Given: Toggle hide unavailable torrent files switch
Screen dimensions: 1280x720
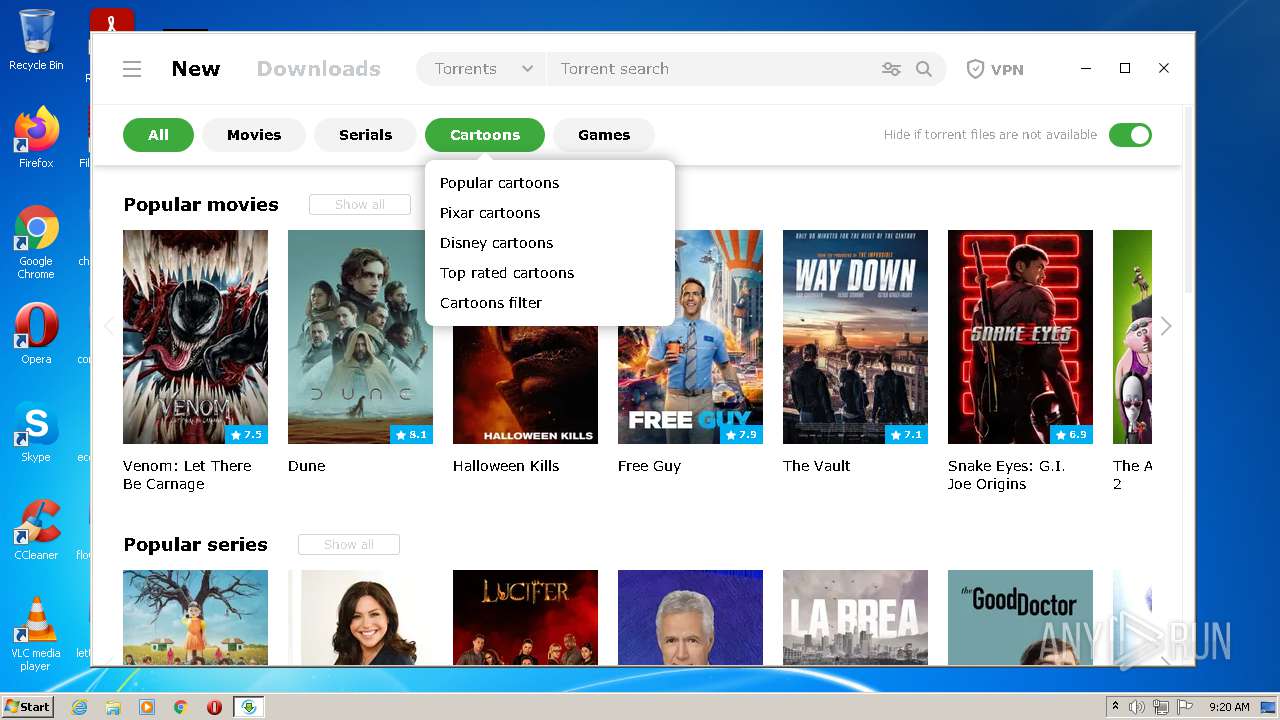Looking at the screenshot, I should click(x=1130, y=135).
